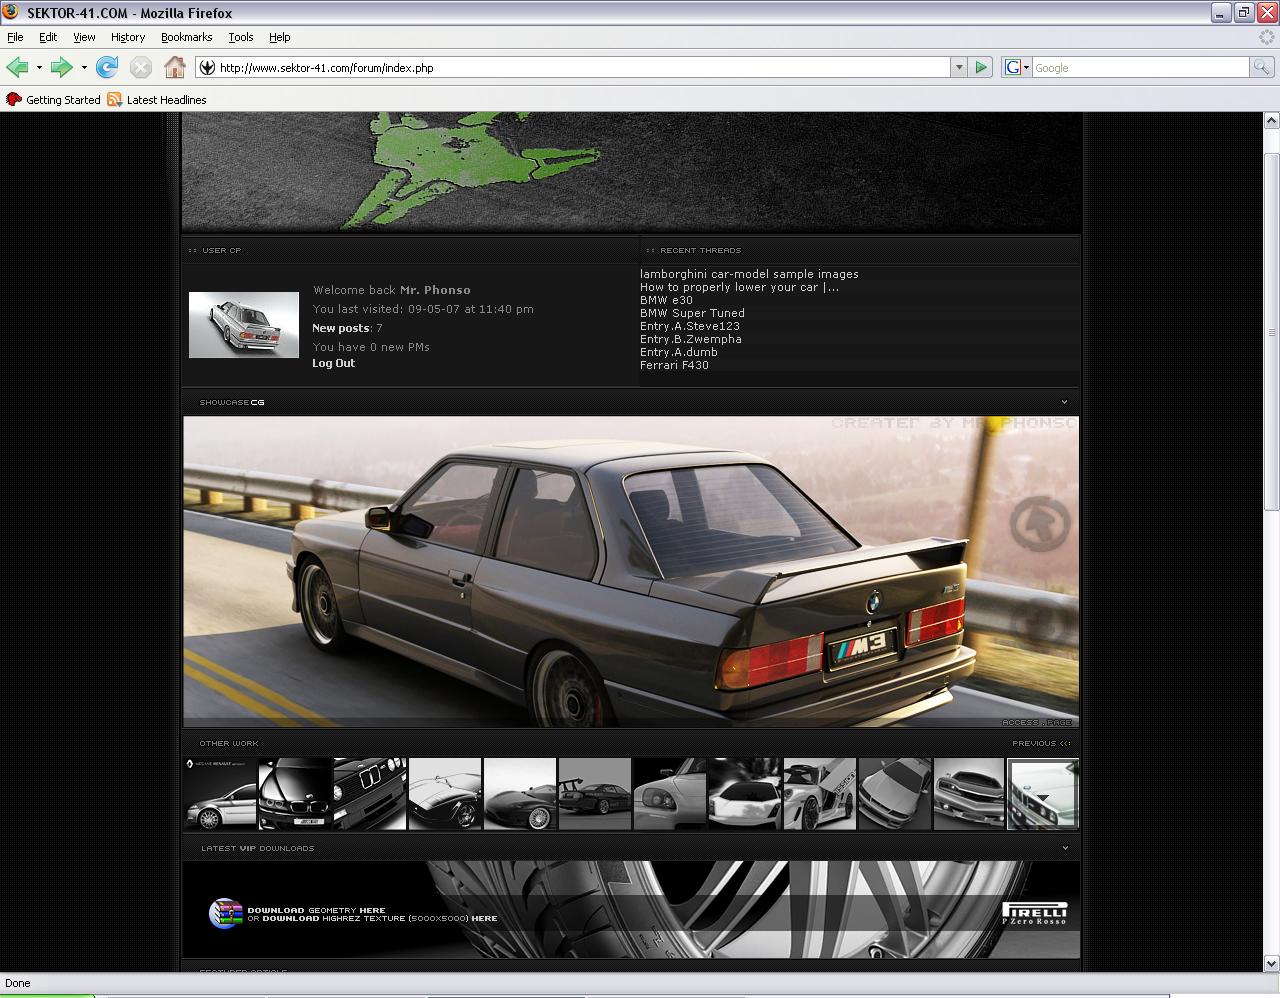Image resolution: width=1280 pixels, height=998 pixels.
Task: Click the address bar URL field
Action: [x=582, y=68]
